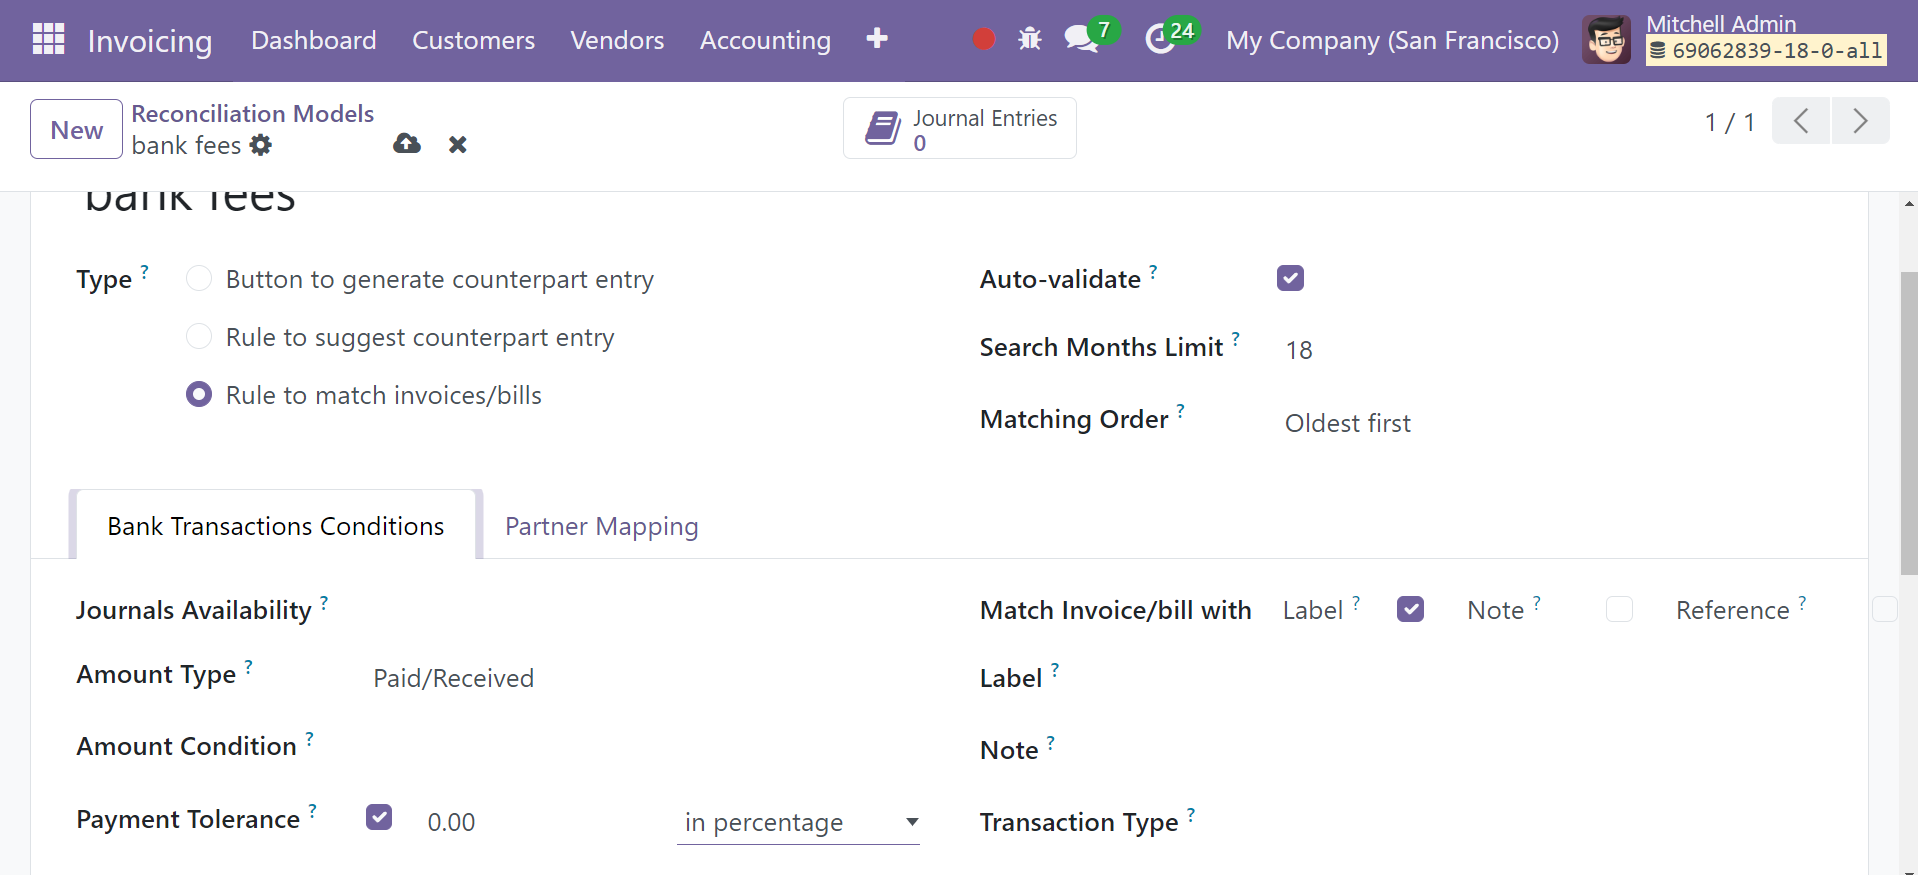The height and width of the screenshot is (875, 1918).
Task: Show help tooltip for Type field
Action: tap(144, 271)
